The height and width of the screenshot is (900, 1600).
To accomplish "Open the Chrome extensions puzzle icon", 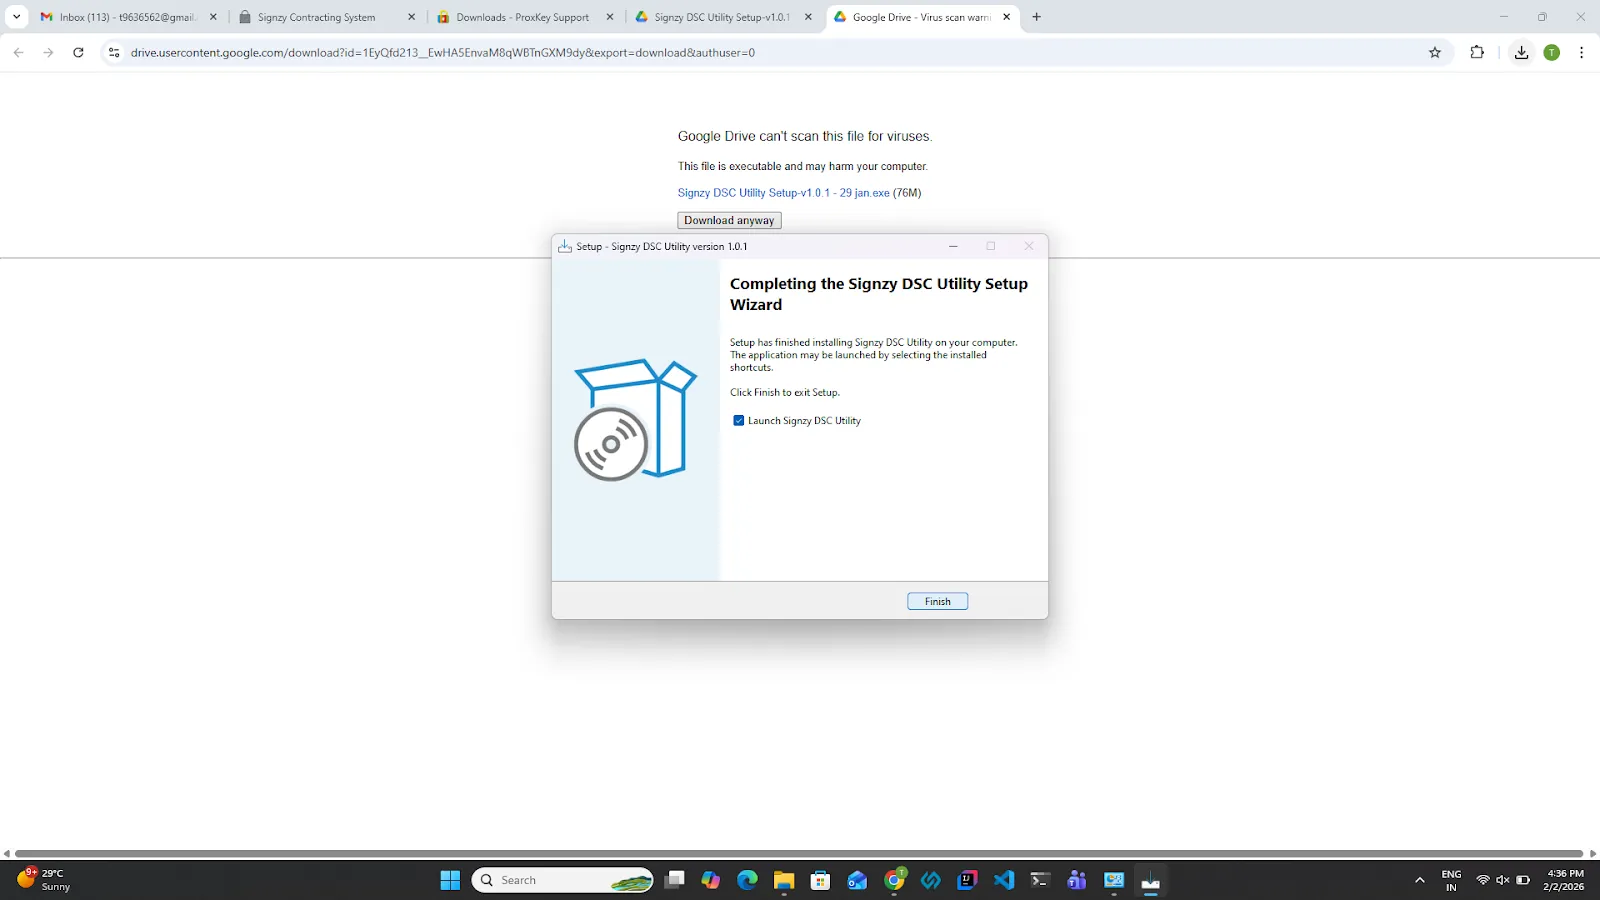I will tap(1477, 52).
